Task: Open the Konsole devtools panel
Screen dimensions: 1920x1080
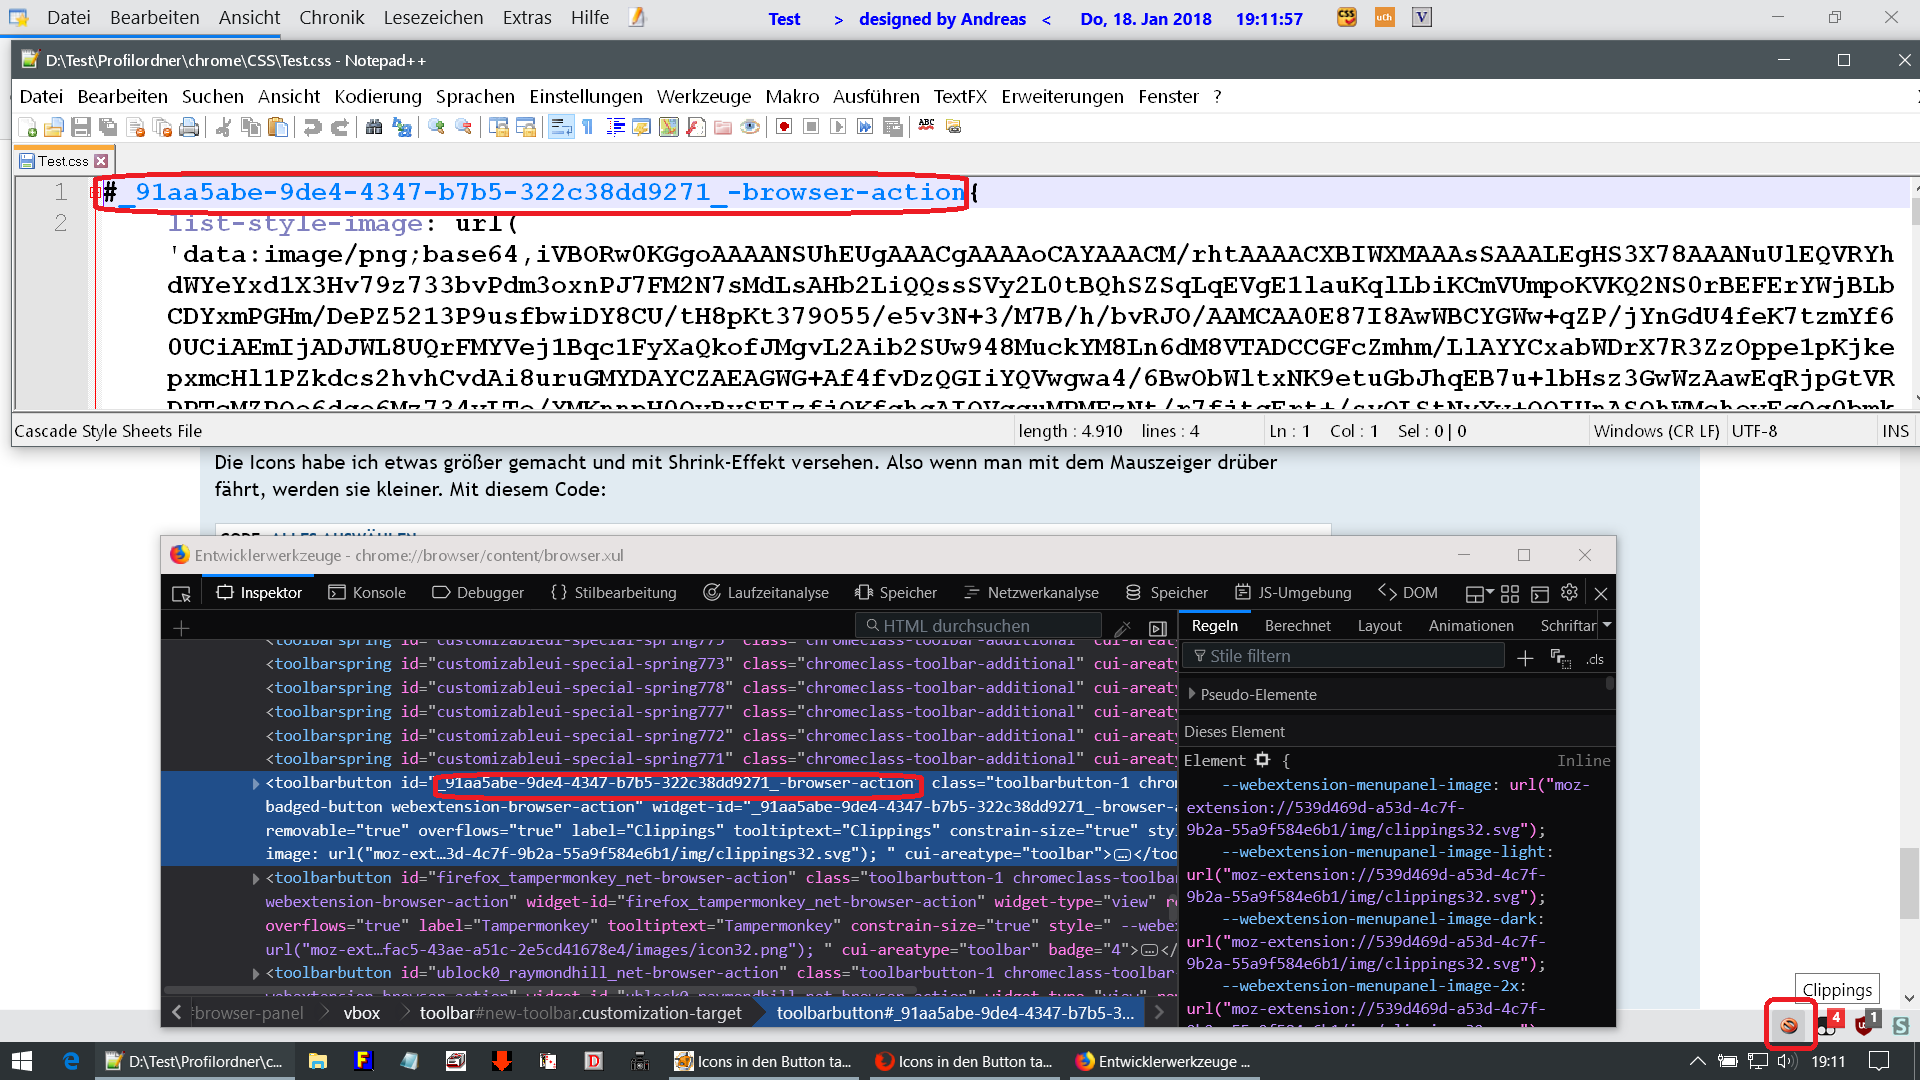Action: (x=367, y=593)
